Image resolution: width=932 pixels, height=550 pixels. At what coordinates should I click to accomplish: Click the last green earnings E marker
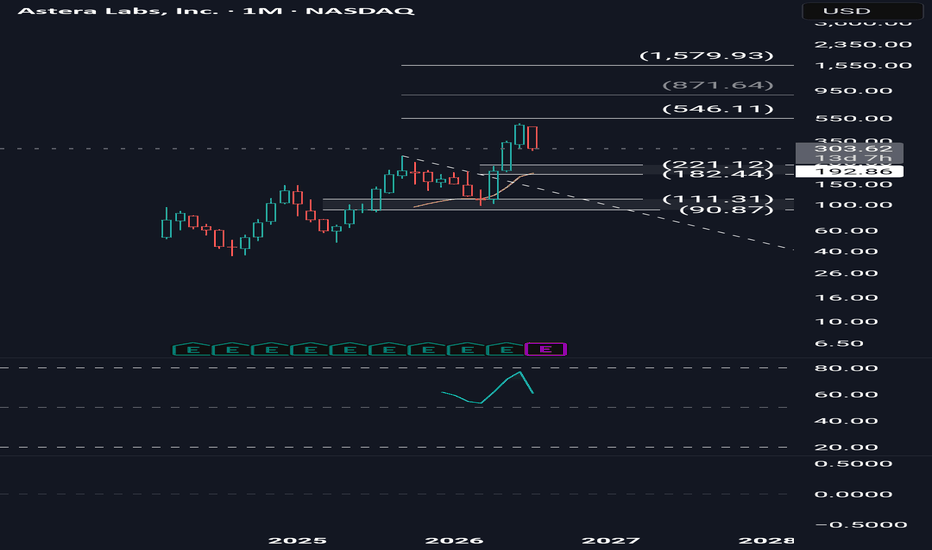[506, 349]
